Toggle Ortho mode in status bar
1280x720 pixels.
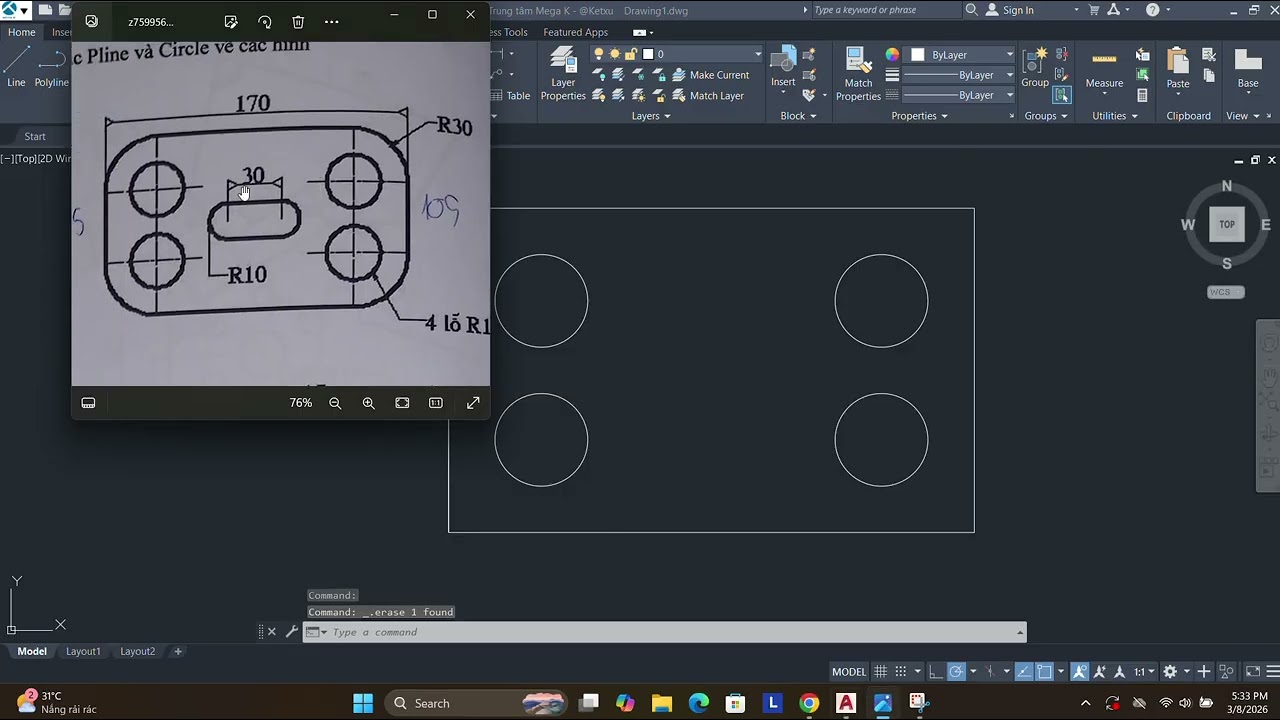935,672
